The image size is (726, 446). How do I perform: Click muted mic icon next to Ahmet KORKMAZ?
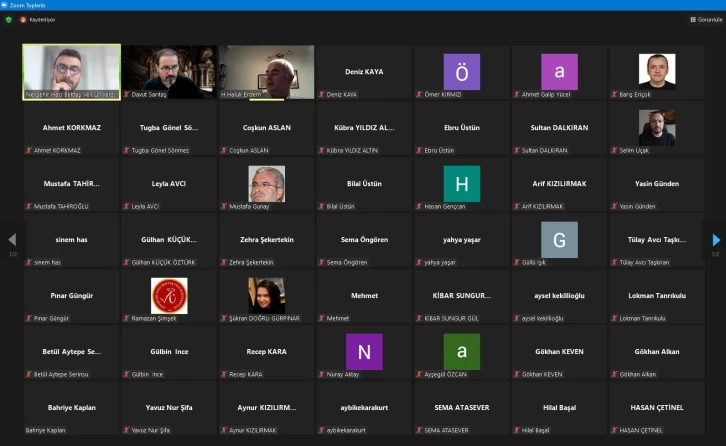pyautogui.click(x=29, y=151)
